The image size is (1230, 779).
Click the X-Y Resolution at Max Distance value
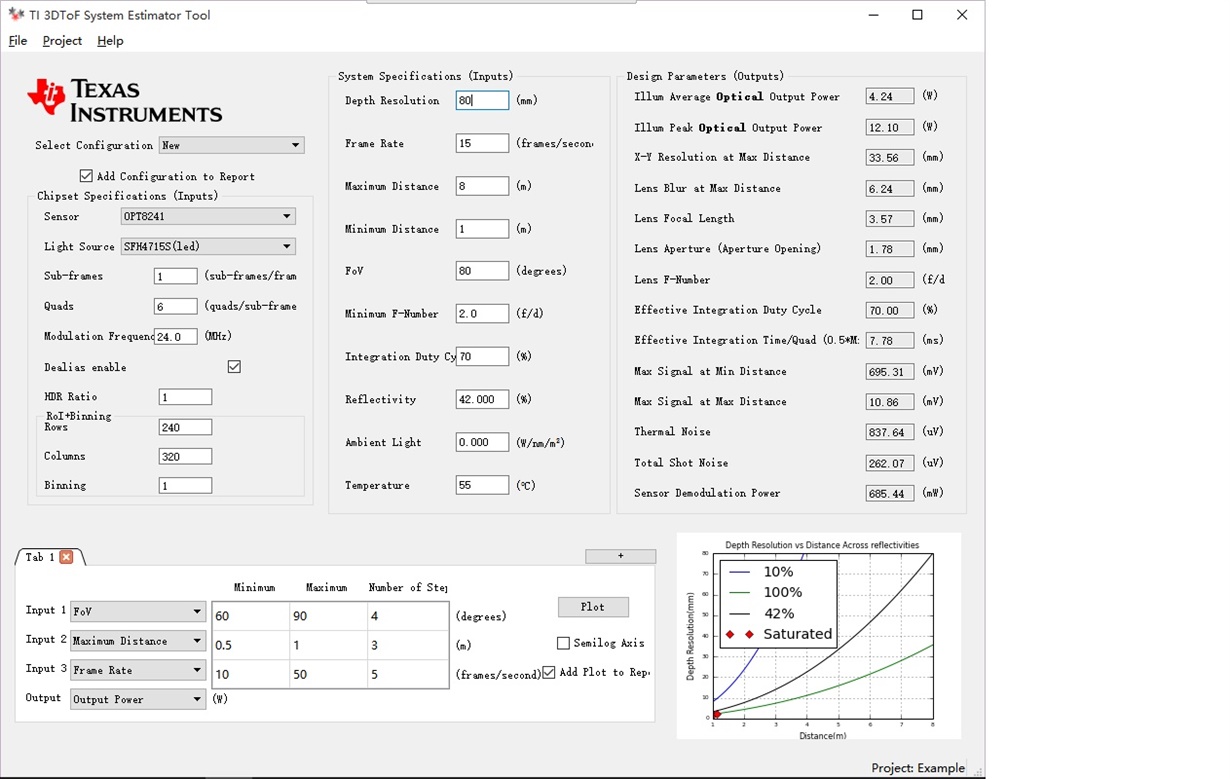(890, 158)
